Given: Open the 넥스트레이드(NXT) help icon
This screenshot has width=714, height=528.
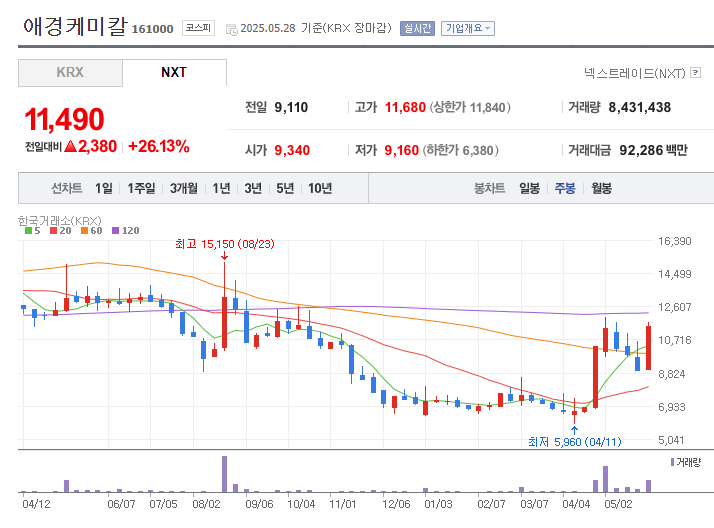Looking at the screenshot, I should pos(695,72).
